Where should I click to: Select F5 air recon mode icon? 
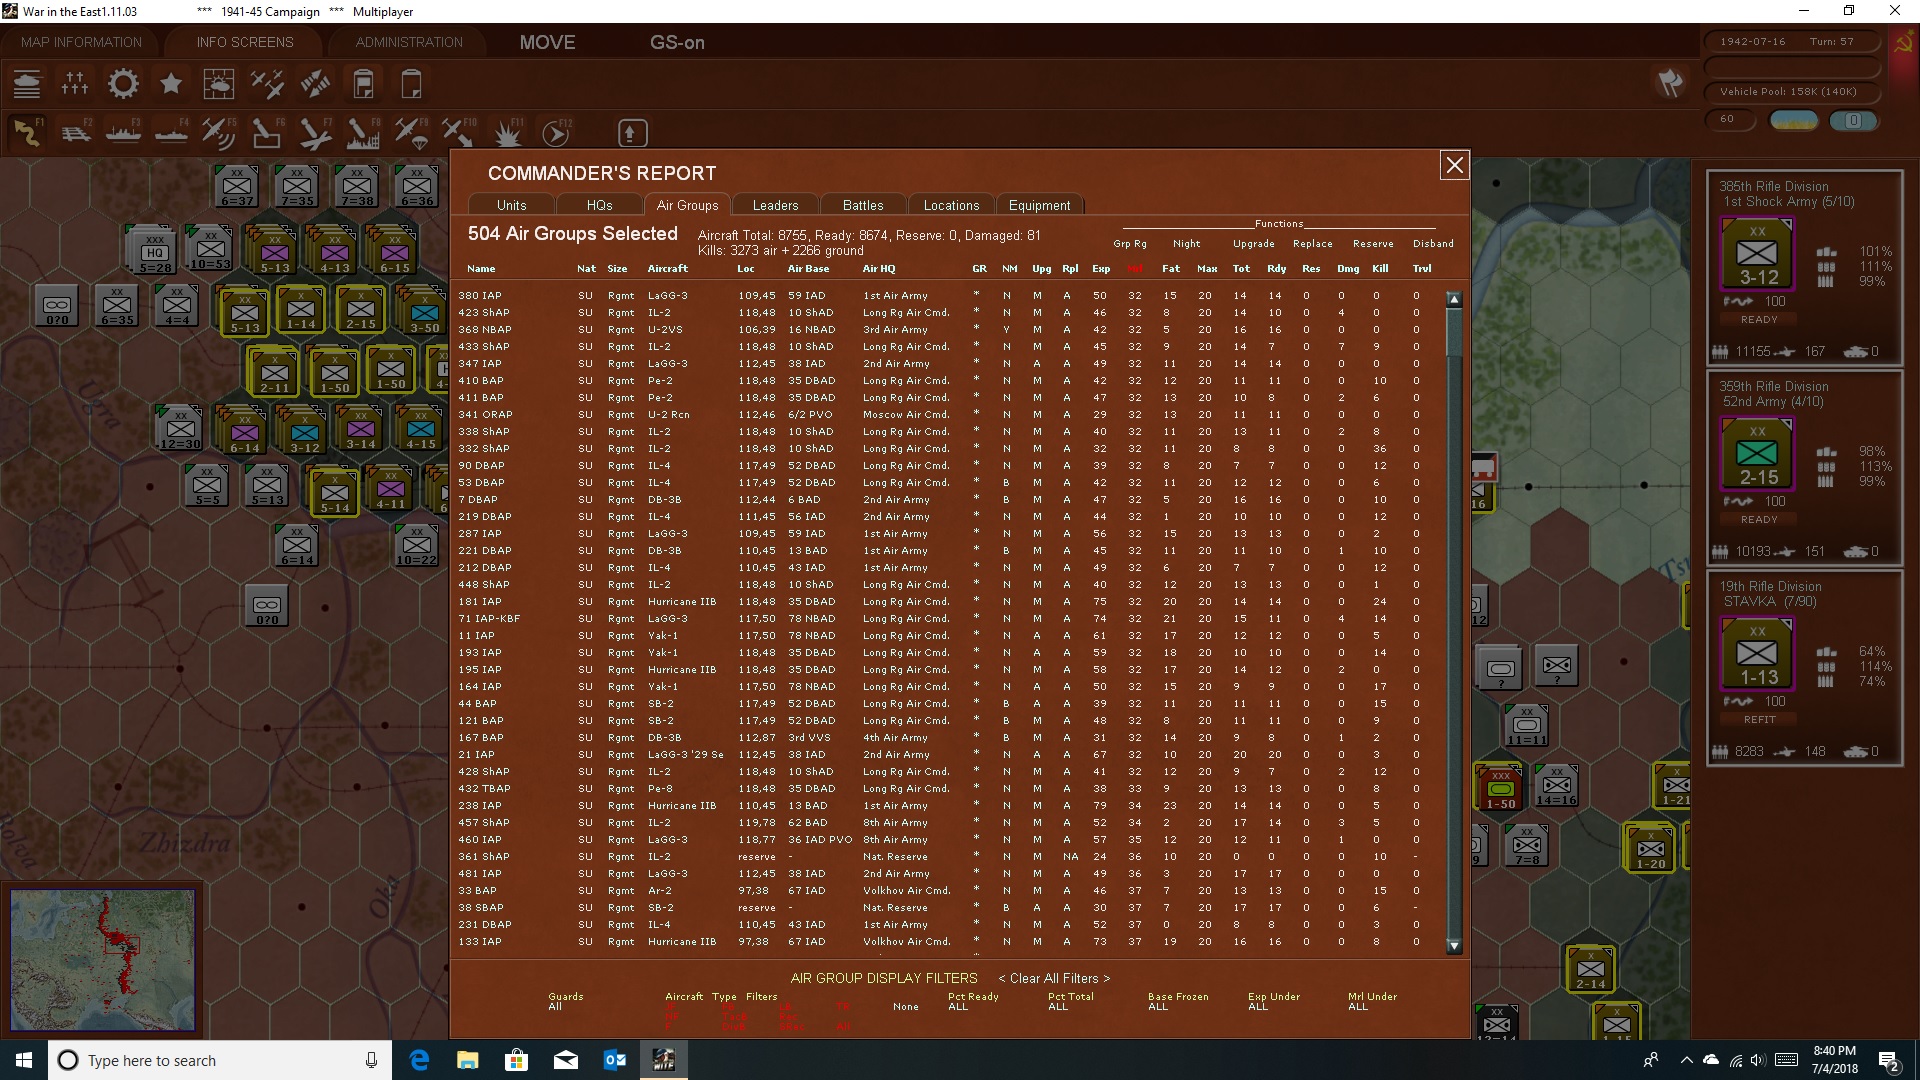pos(219,132)
